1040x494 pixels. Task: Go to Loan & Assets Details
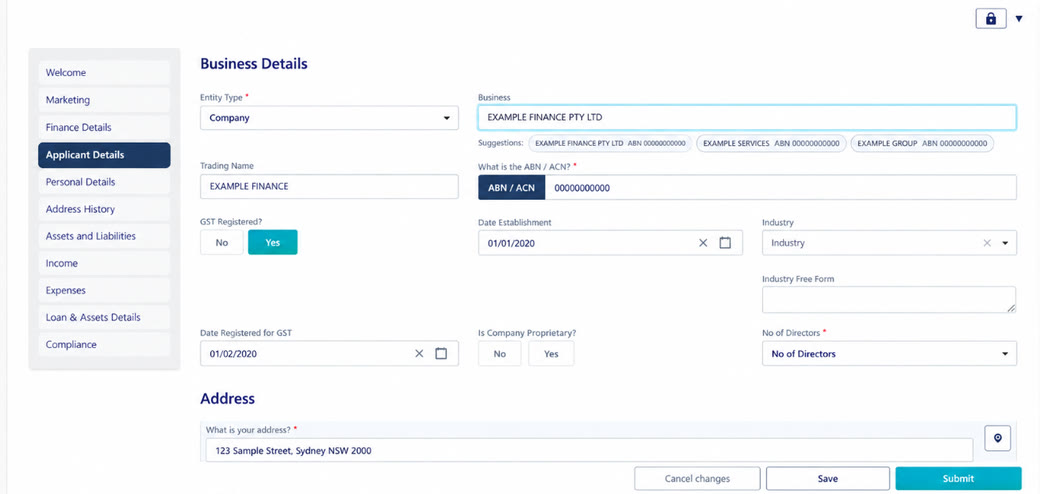[x=104, y=318]
